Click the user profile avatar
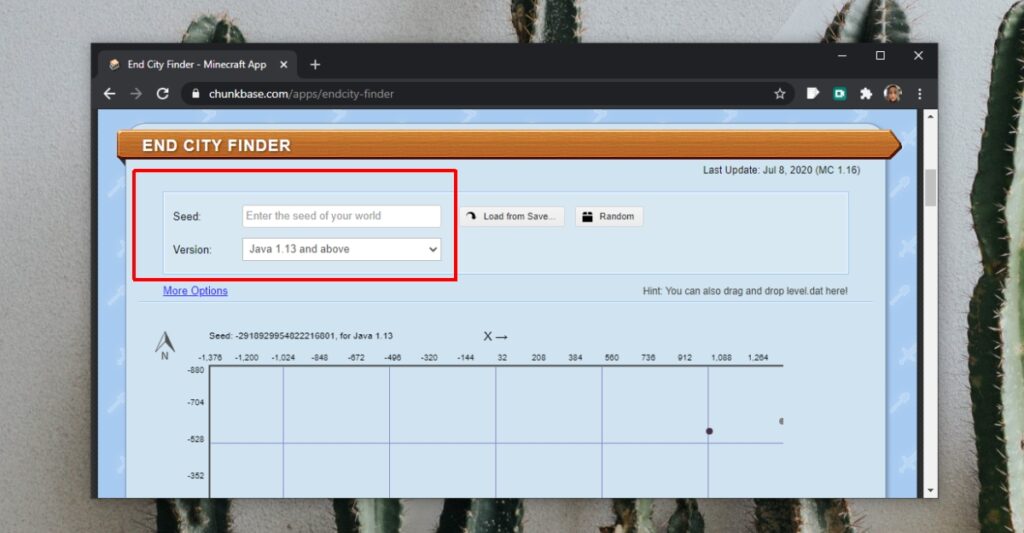Screen dimensions: 1024x533 tap(892, 94)
